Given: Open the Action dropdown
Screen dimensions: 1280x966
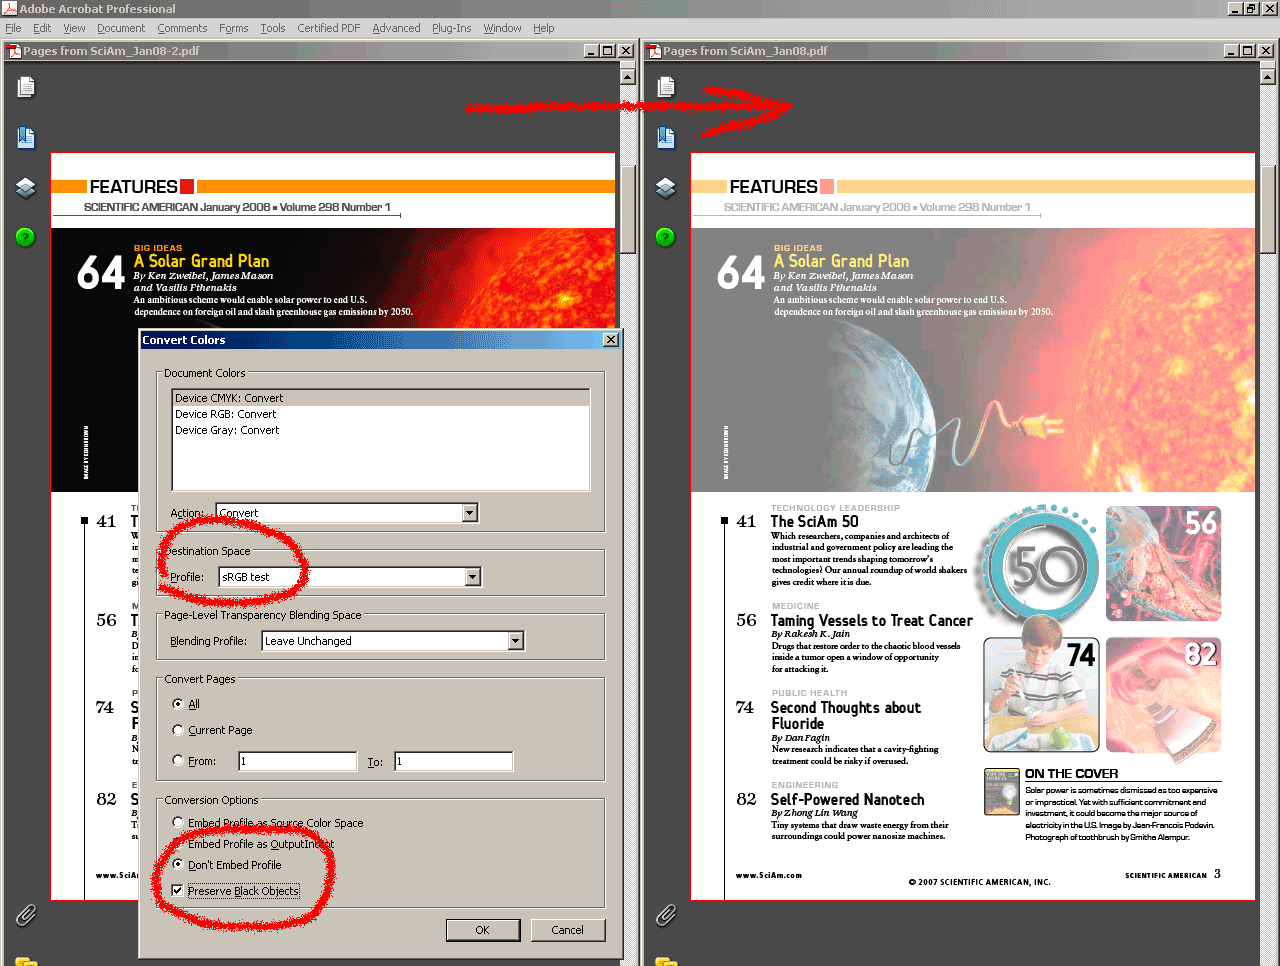Looking at the screenshot, I should click(470, 513).
